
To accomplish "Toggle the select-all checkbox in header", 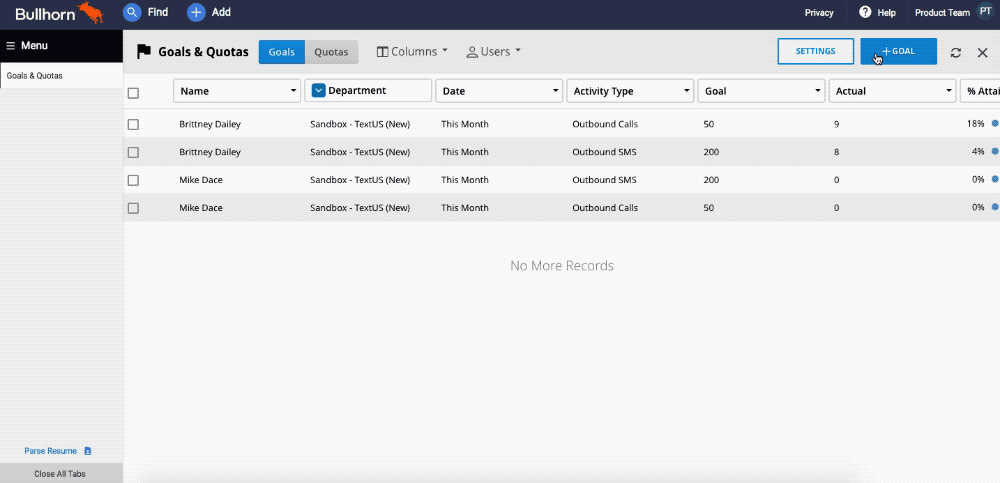I will tap(133, 93).
